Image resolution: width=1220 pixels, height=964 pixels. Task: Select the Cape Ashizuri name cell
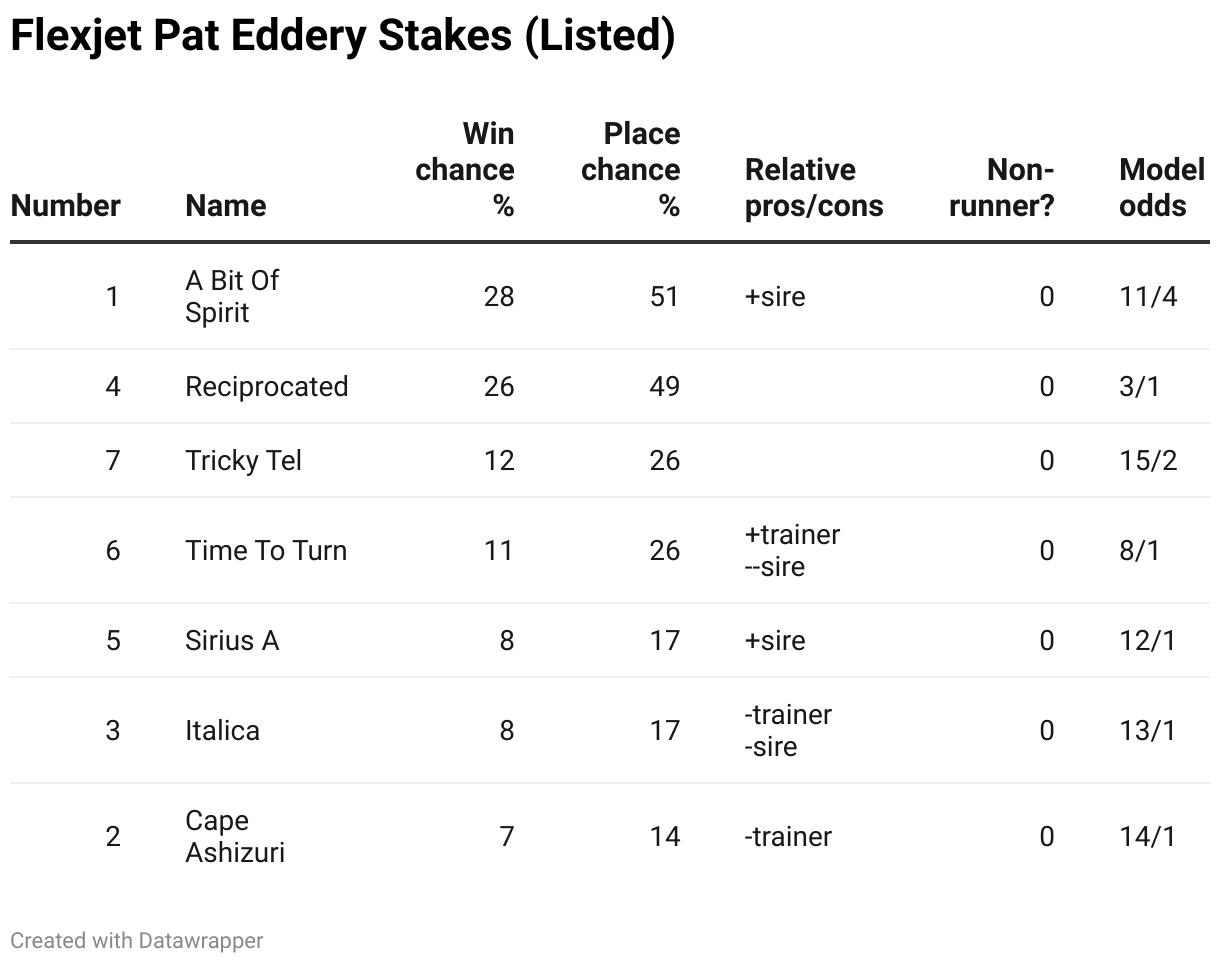(235, 836)
